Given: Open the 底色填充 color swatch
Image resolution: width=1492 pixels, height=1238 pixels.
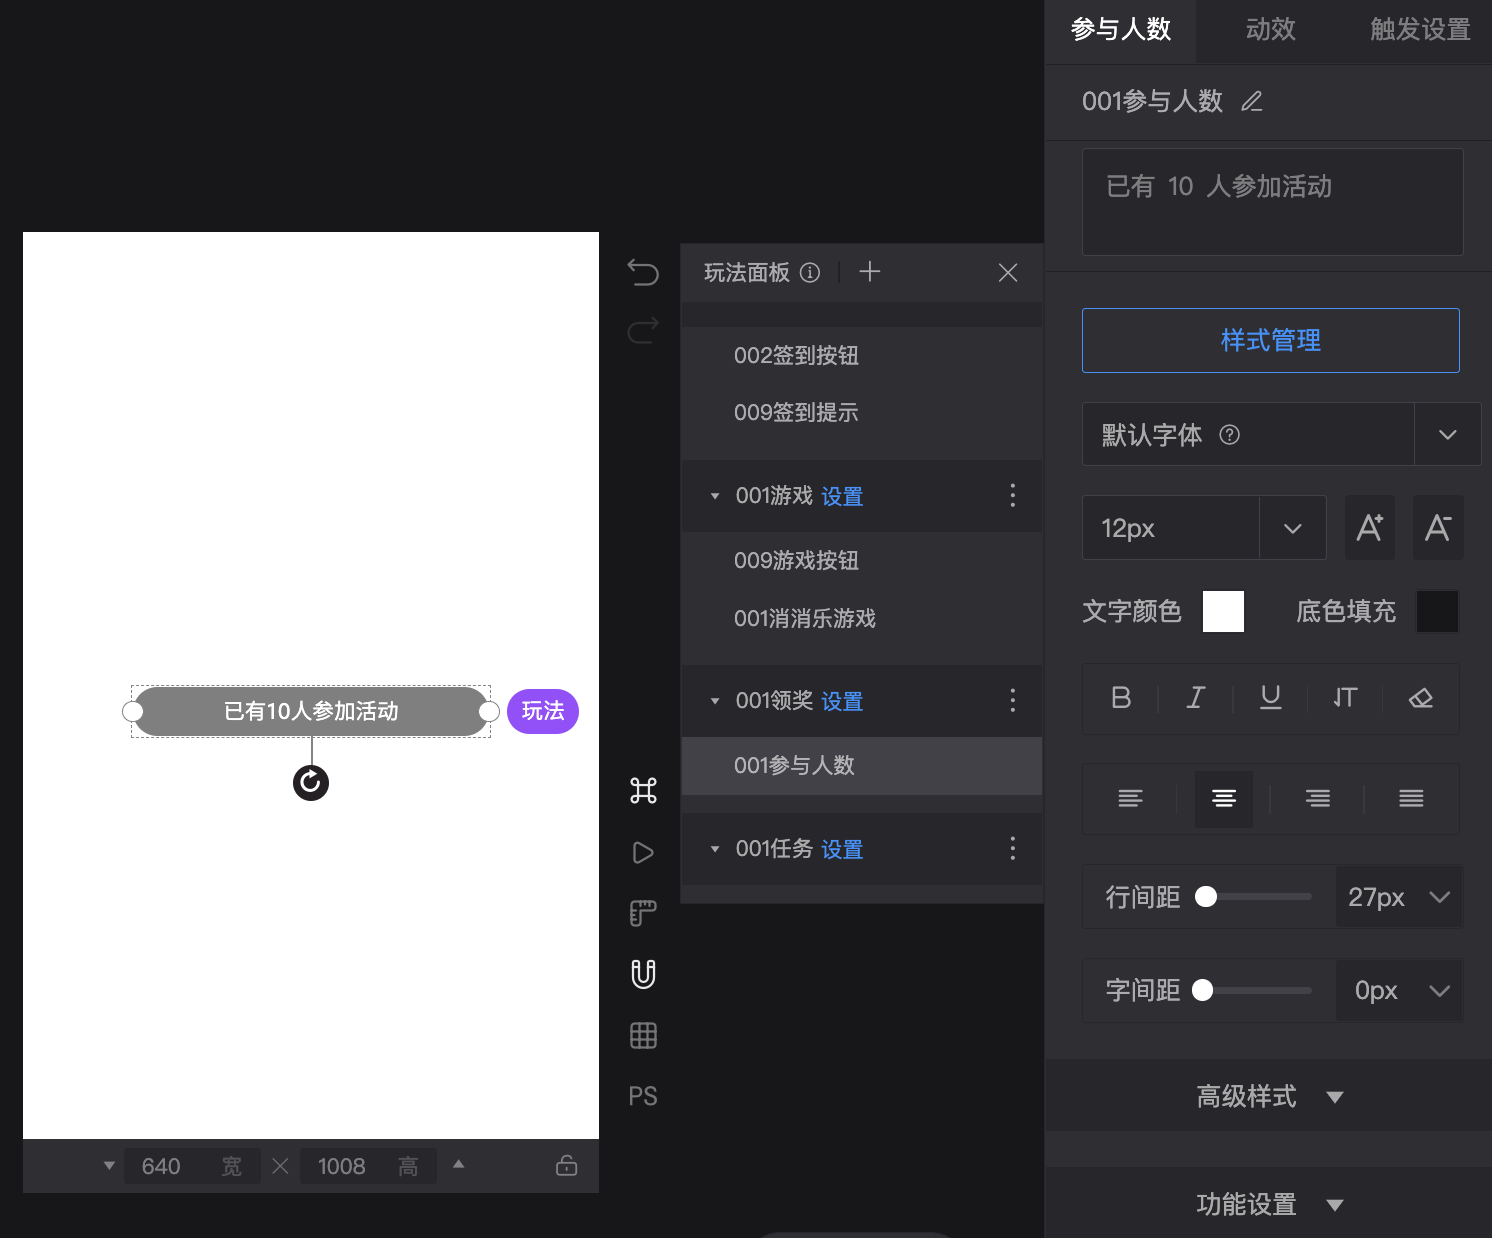Looking at the screenshot, I should coord(1437,611).
